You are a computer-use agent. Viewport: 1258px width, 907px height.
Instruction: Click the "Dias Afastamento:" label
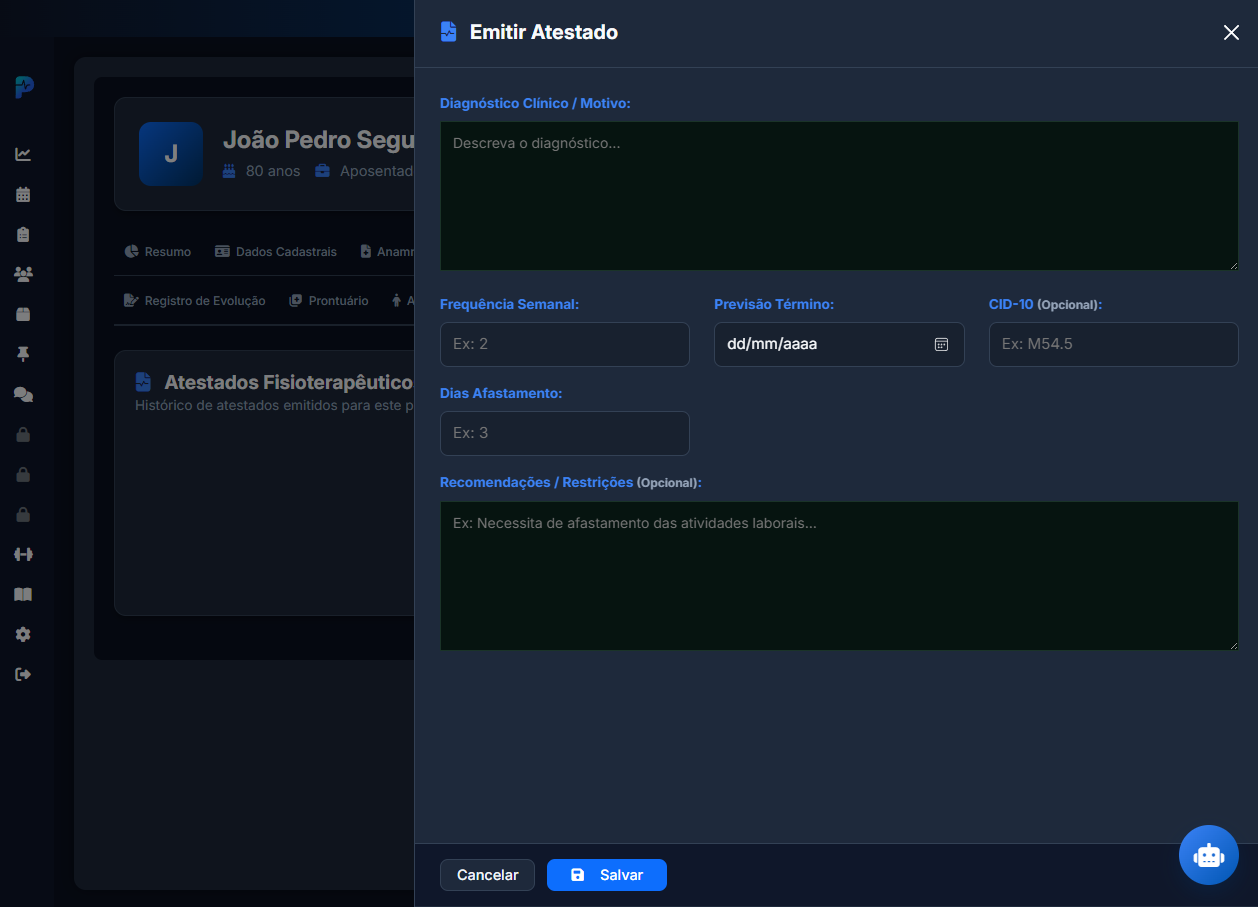(x=501, y=393)
